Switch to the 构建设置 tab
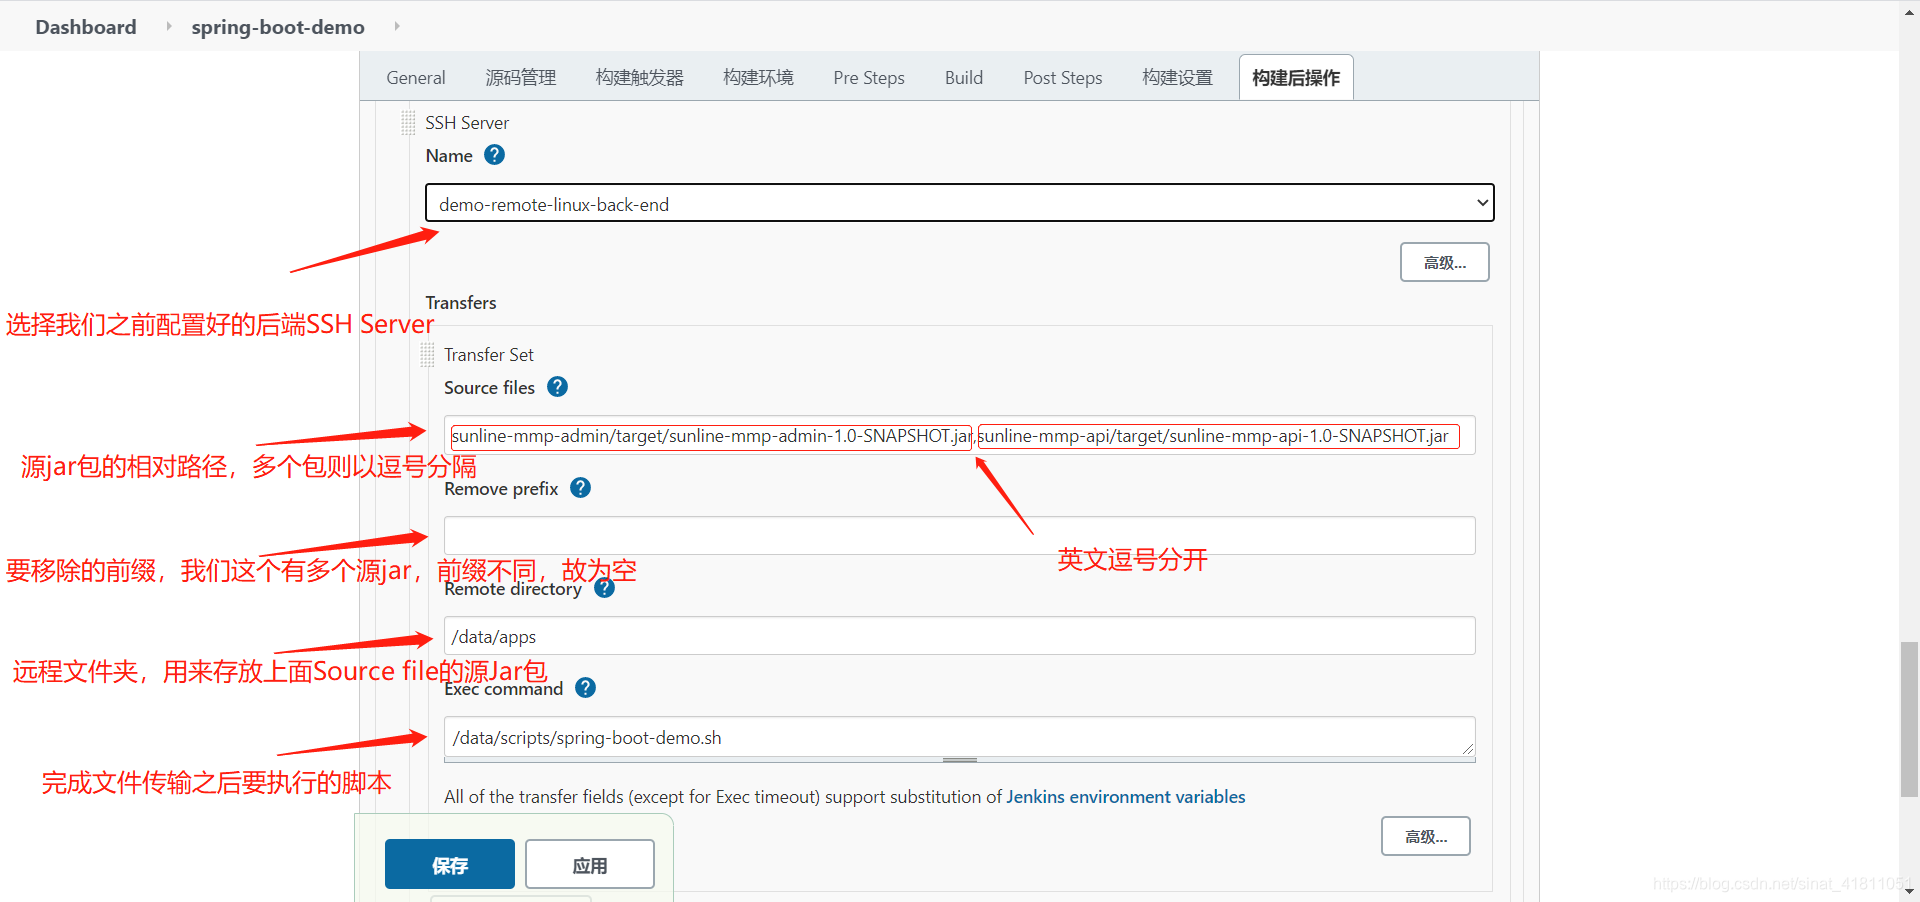Image resolution: width=1920 pixels, height=902 pixels. (x=1177, y=78)
